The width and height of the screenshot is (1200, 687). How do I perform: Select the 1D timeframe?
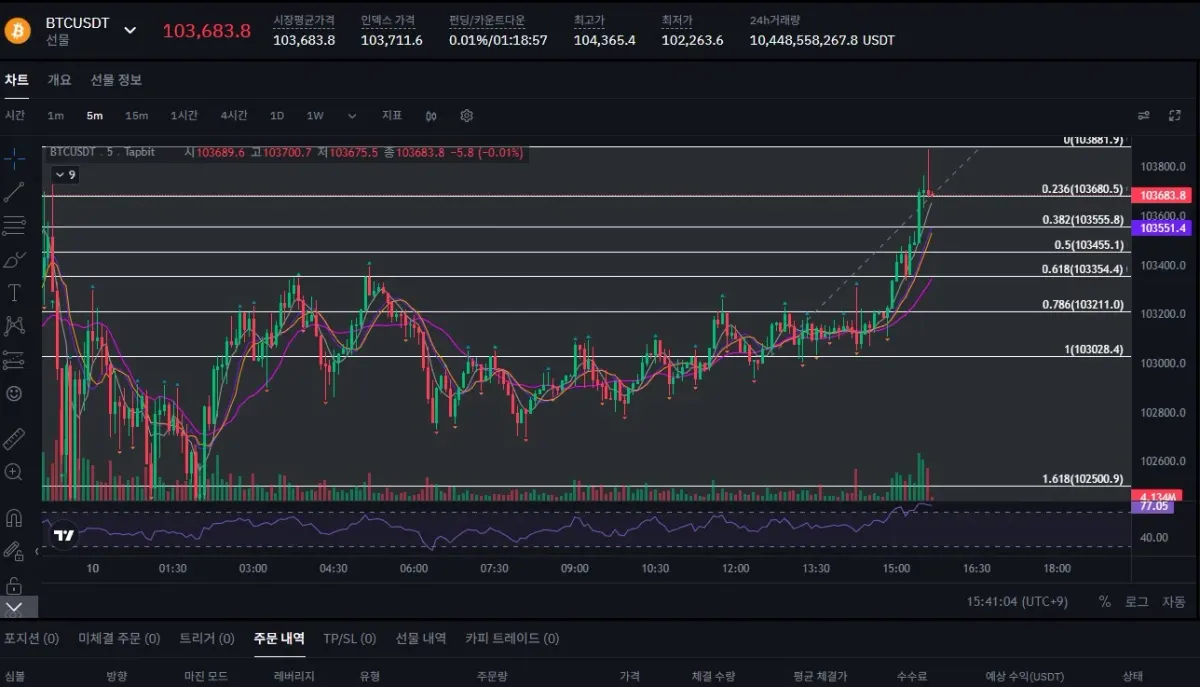(x=277, y=116)
